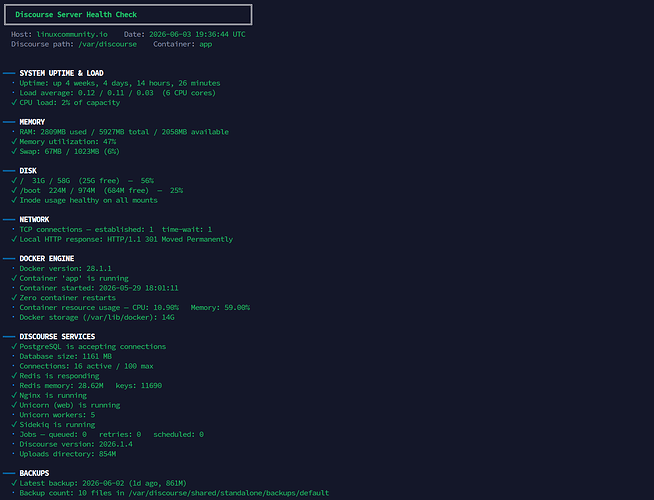Click the TCP connections line
The image size is (654, 500).
tap(116, 229)
